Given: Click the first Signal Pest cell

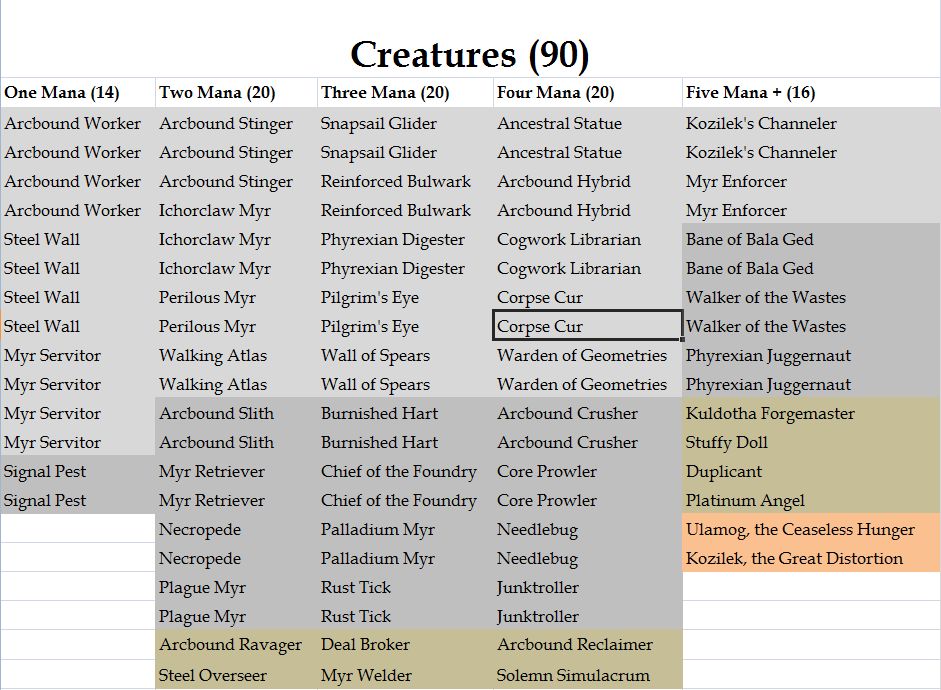Looking at the screenshot, I should (78, 471).
